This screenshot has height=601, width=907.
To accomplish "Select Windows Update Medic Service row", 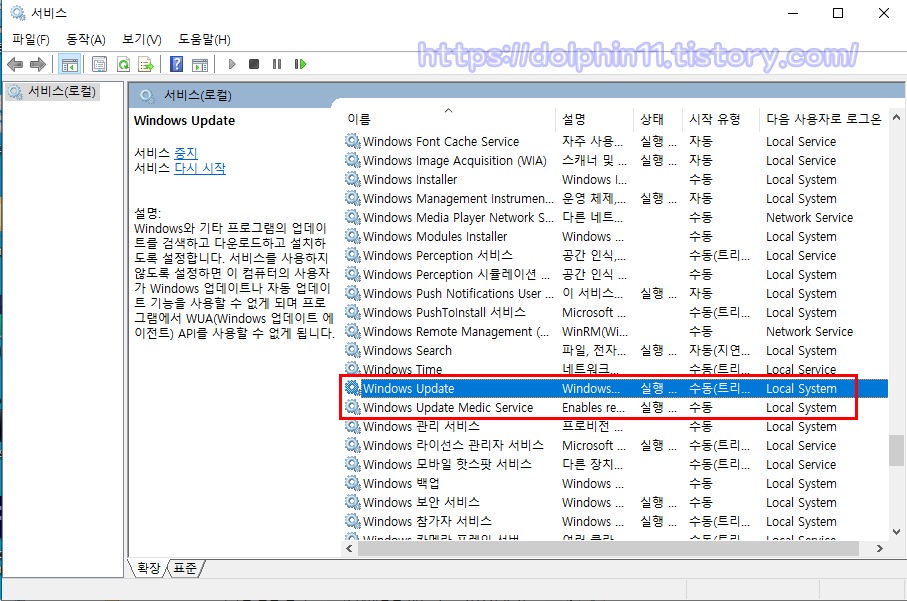I will pos(615,407).
